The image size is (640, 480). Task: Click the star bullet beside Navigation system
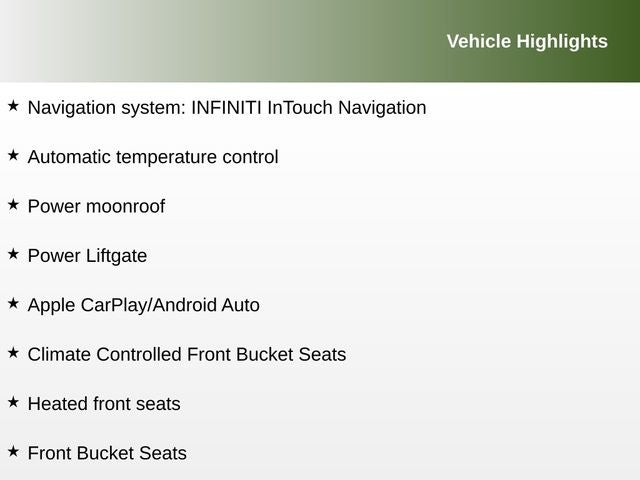13,105
